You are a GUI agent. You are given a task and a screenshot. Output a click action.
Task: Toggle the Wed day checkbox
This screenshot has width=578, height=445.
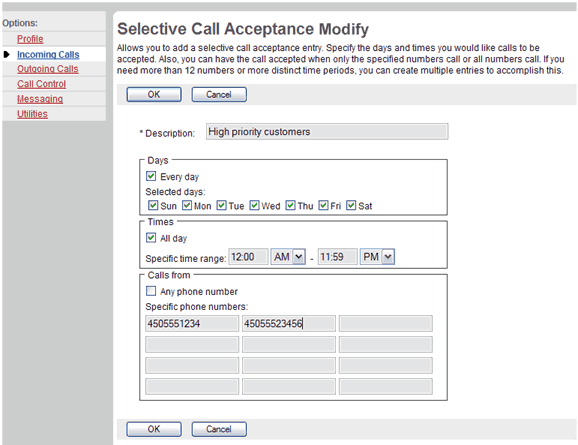[x=254, y=205]
